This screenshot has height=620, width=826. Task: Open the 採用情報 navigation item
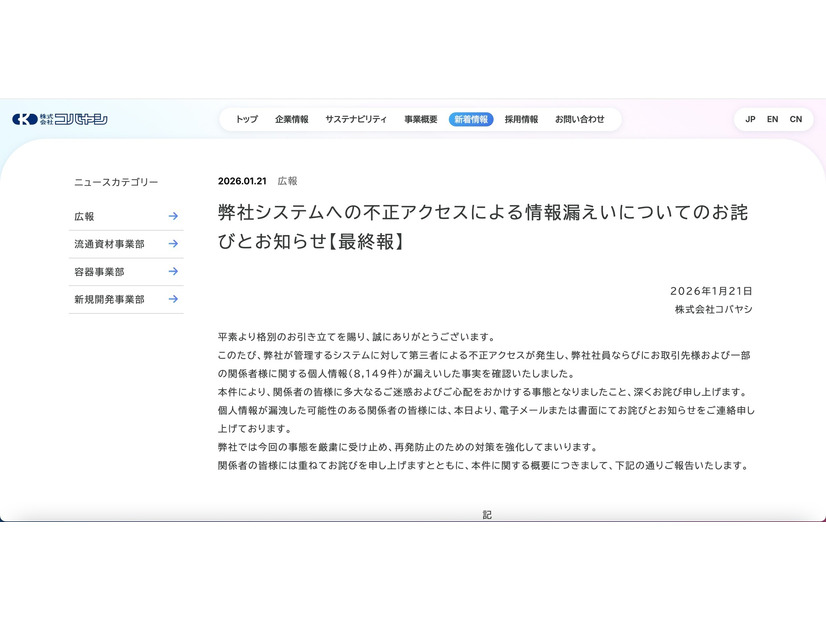coord(522,118)
